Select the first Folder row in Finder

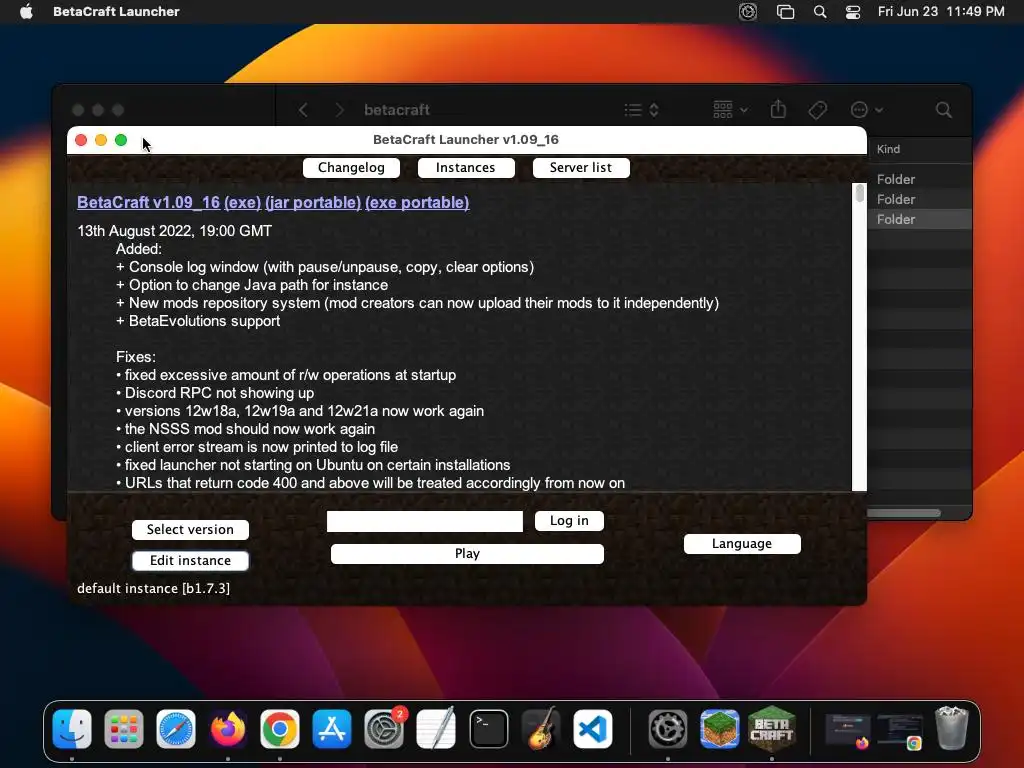coord(920,179)
